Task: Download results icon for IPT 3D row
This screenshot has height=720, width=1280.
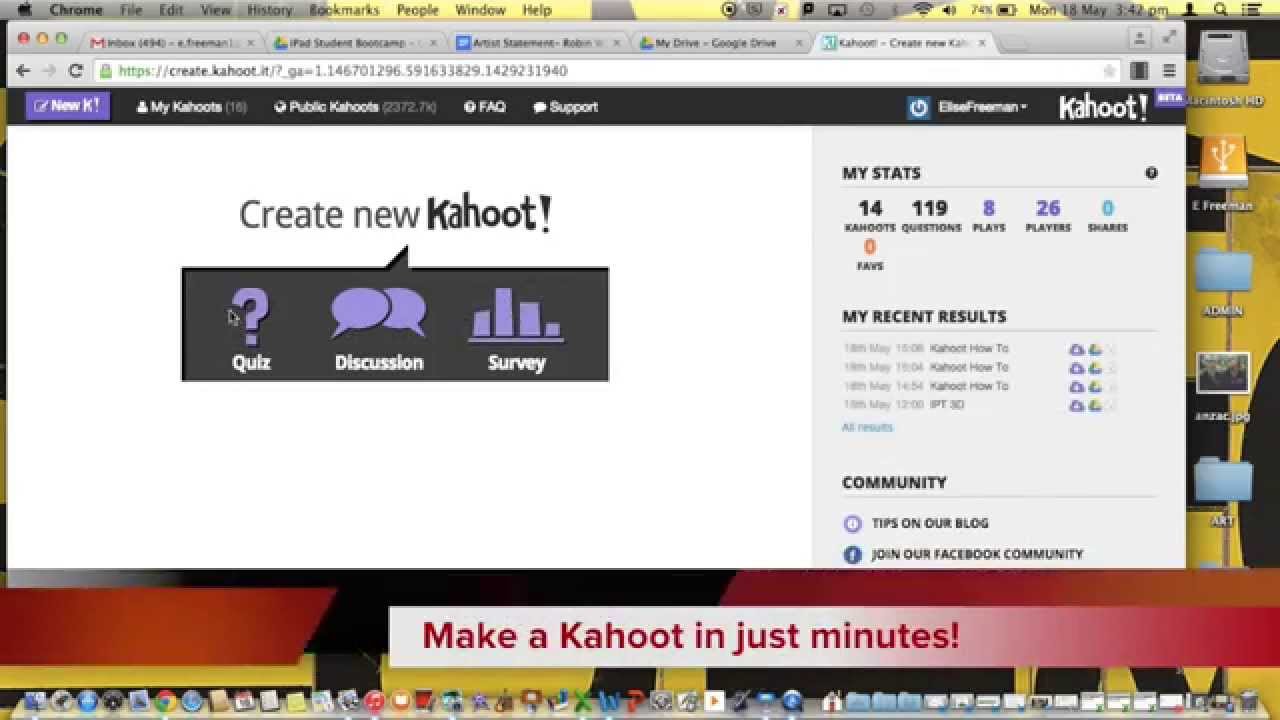Action: 1076,405
